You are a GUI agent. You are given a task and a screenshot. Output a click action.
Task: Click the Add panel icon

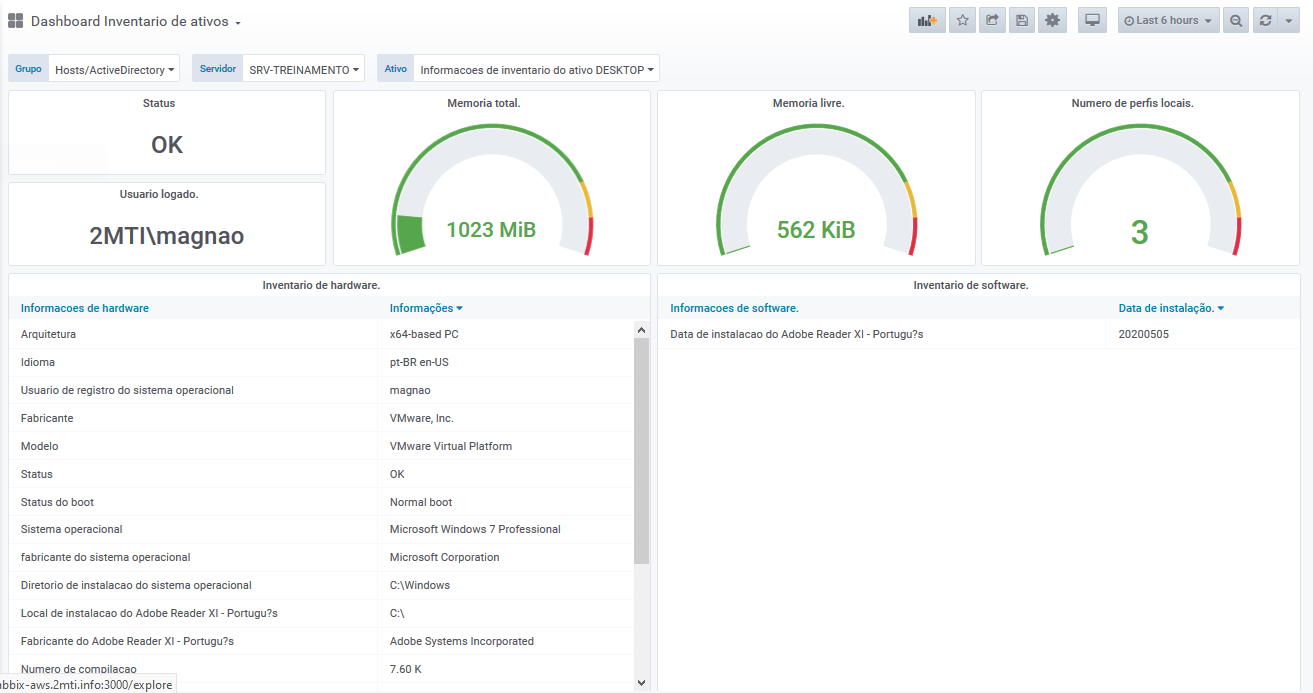pyautogui.click(x=927, y=20)
